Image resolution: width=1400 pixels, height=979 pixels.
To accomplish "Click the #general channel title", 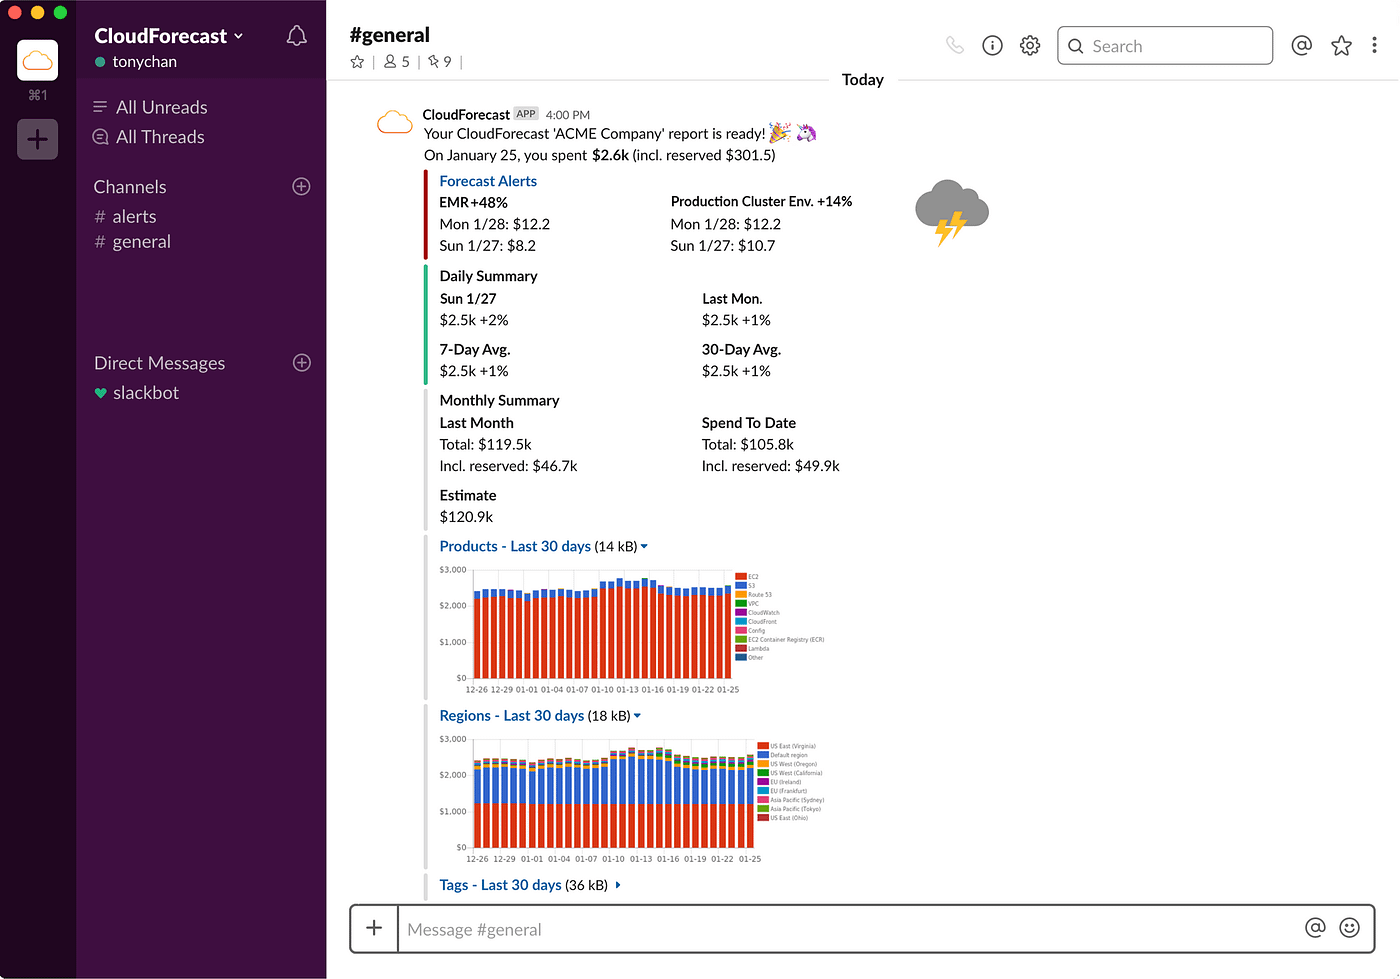I will point(389,35).
